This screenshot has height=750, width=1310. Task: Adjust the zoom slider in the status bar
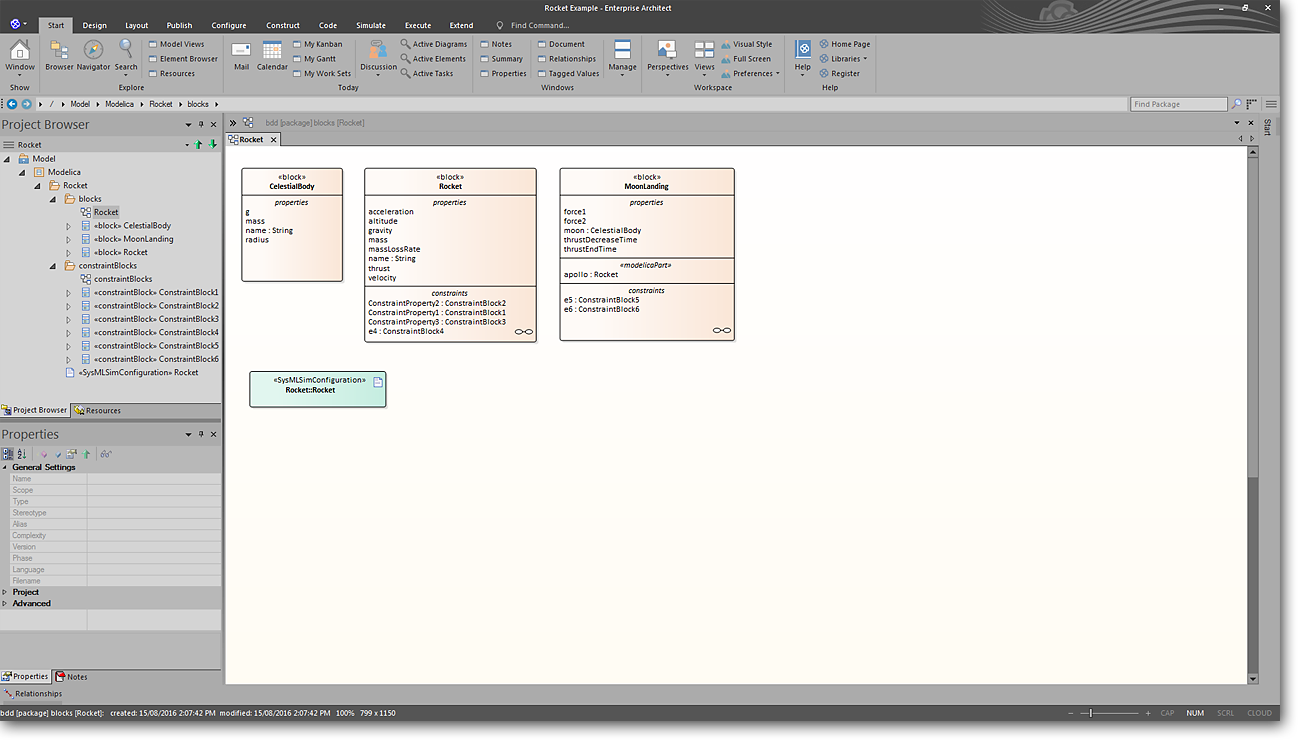(1091, 713)
